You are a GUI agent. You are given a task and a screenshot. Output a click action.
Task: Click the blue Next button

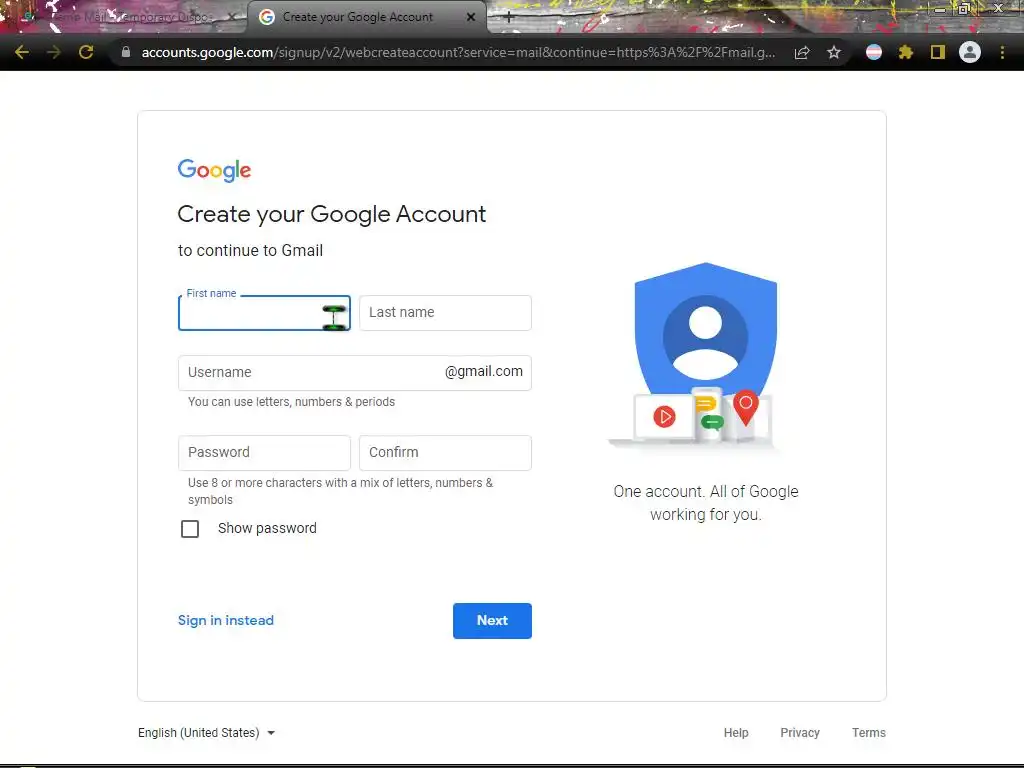(492, 620)
